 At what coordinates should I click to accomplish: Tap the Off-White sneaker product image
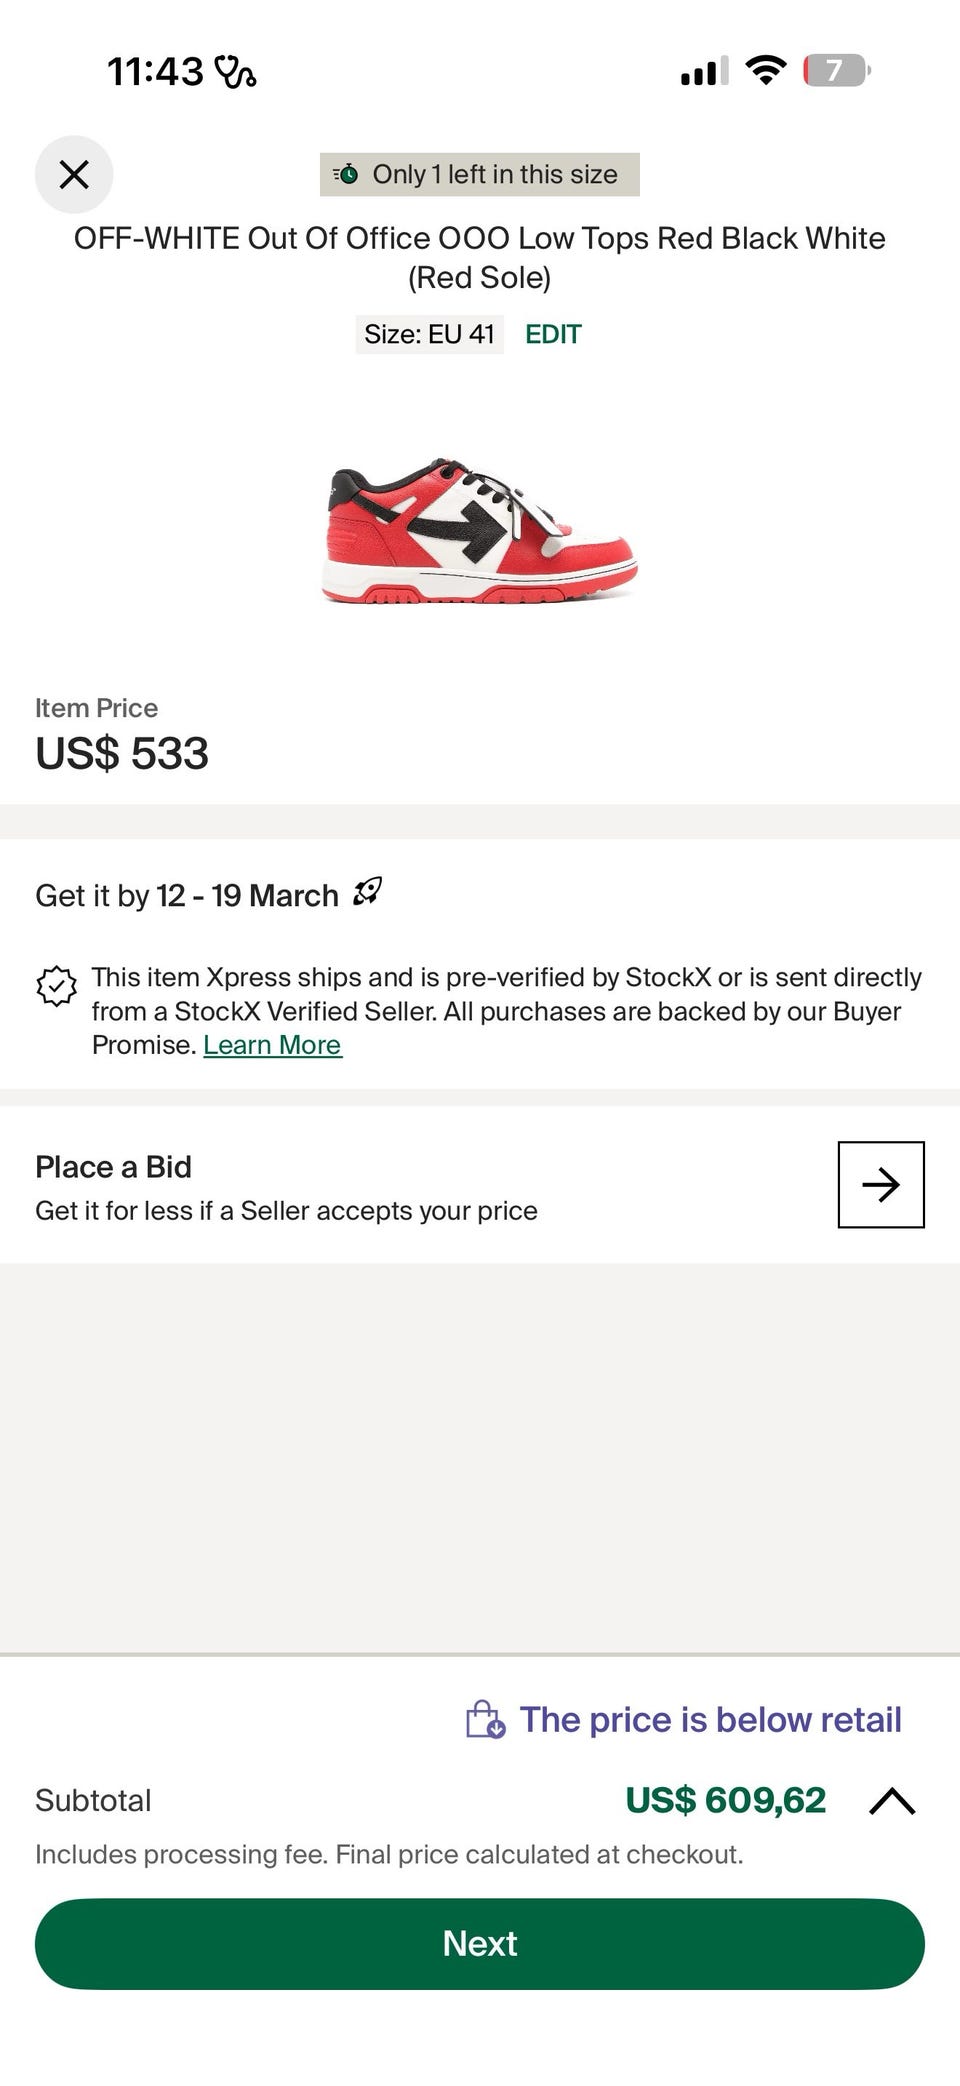coord(480,530)
